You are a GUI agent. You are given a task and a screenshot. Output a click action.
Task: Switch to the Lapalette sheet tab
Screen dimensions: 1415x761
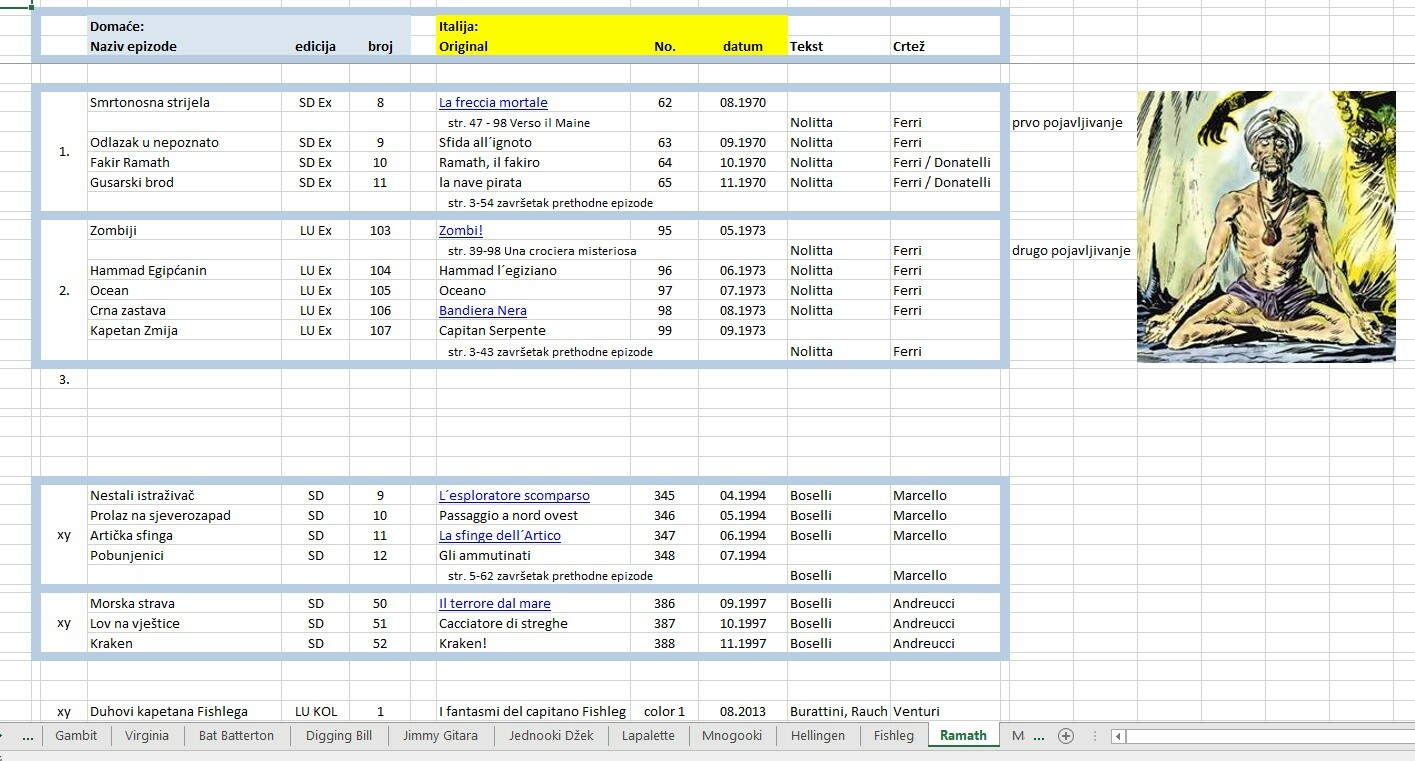click(x=648, y=735)
